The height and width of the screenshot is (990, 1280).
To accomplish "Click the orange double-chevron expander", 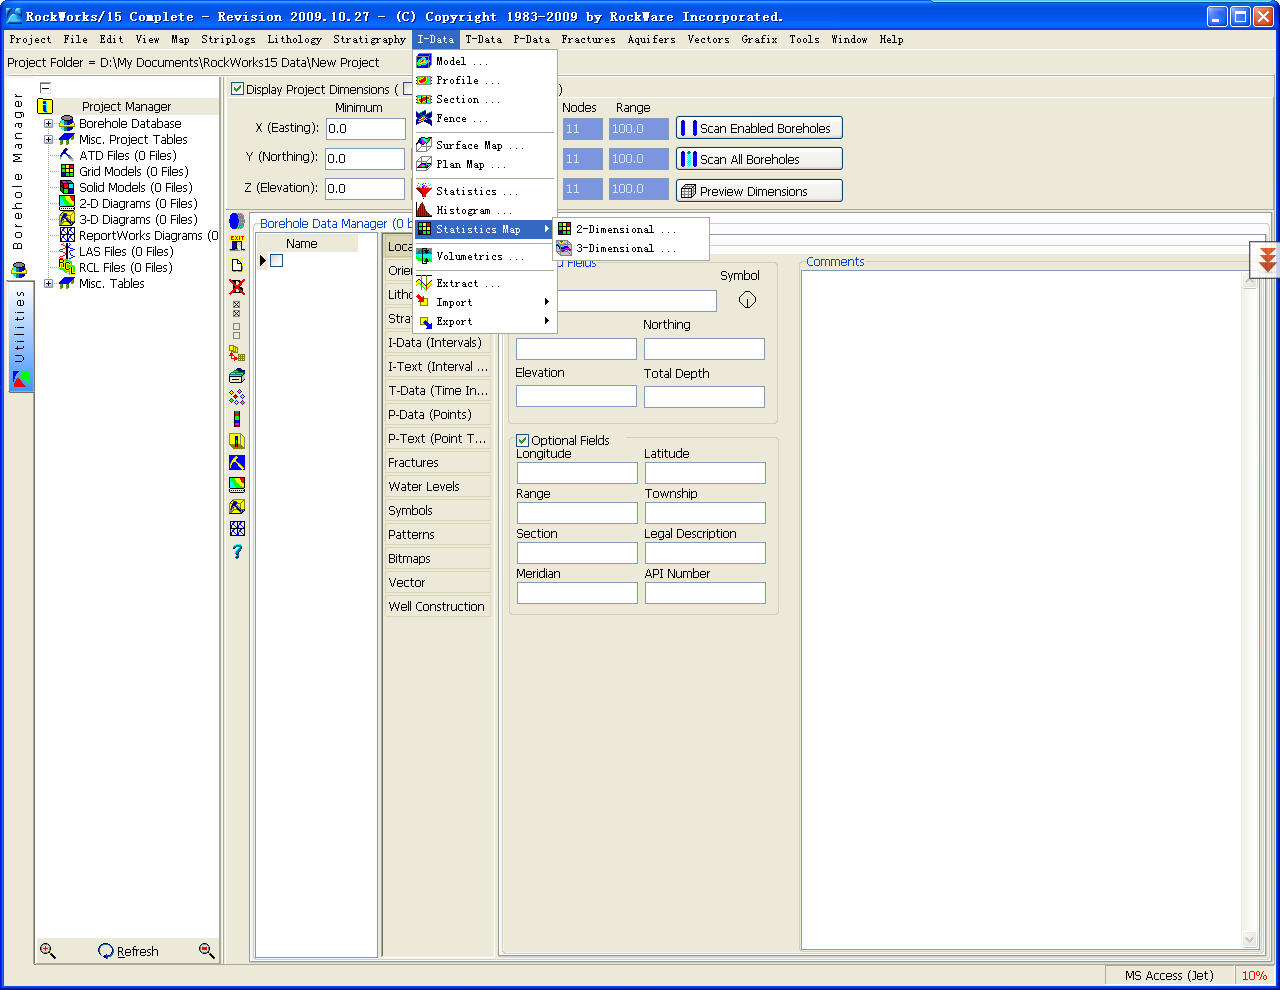I will click(1267, 260).
